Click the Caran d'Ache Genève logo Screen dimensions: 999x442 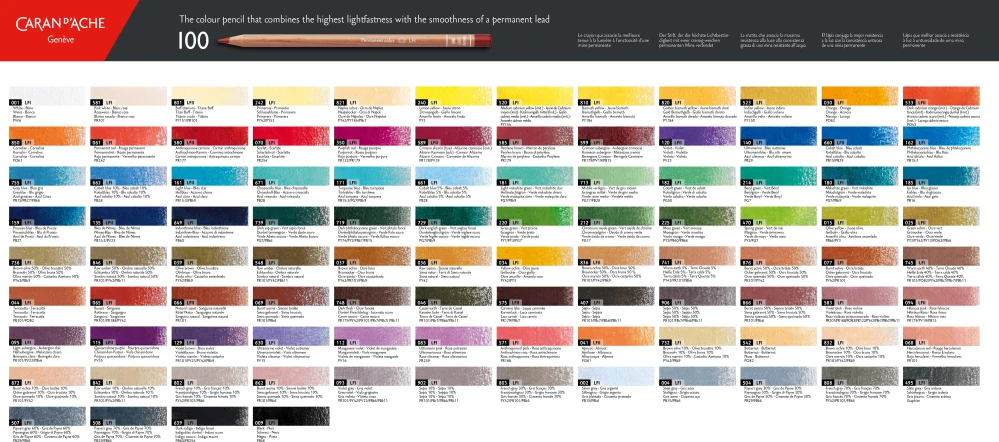[x=61, y=29]
